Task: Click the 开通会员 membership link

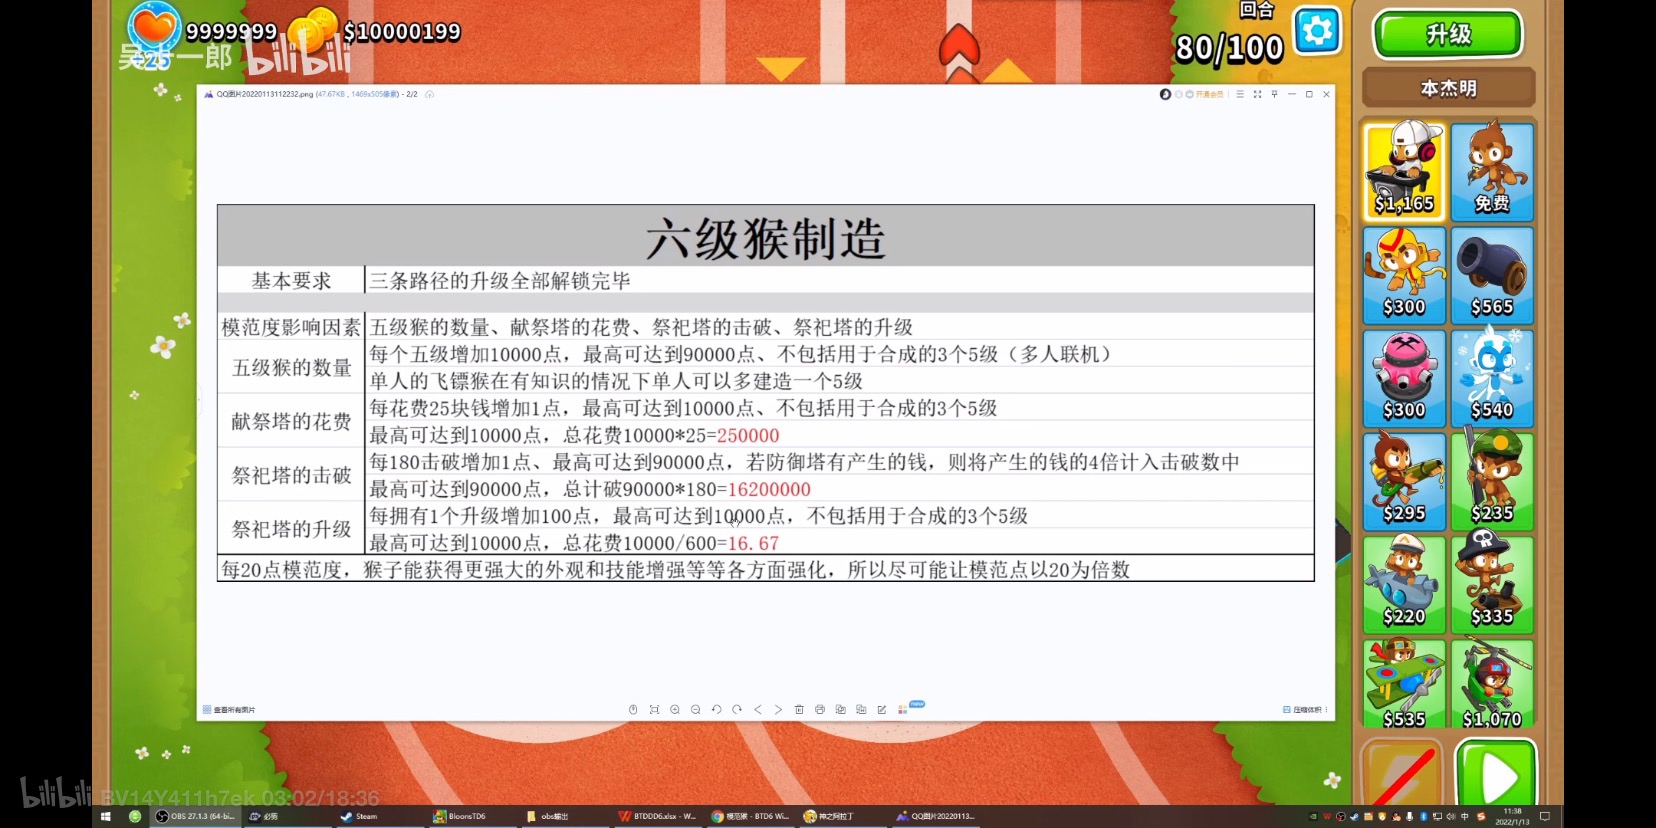Action: (x=1209, y=94)
